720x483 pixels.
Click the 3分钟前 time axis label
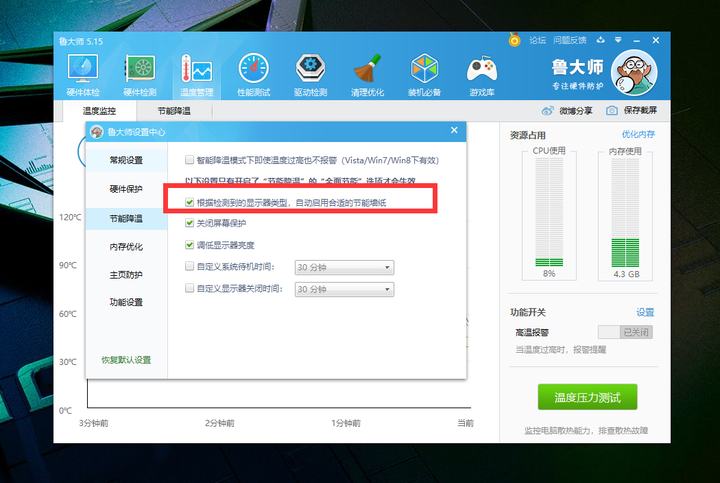pyautogui.click(x=94, y=423)
